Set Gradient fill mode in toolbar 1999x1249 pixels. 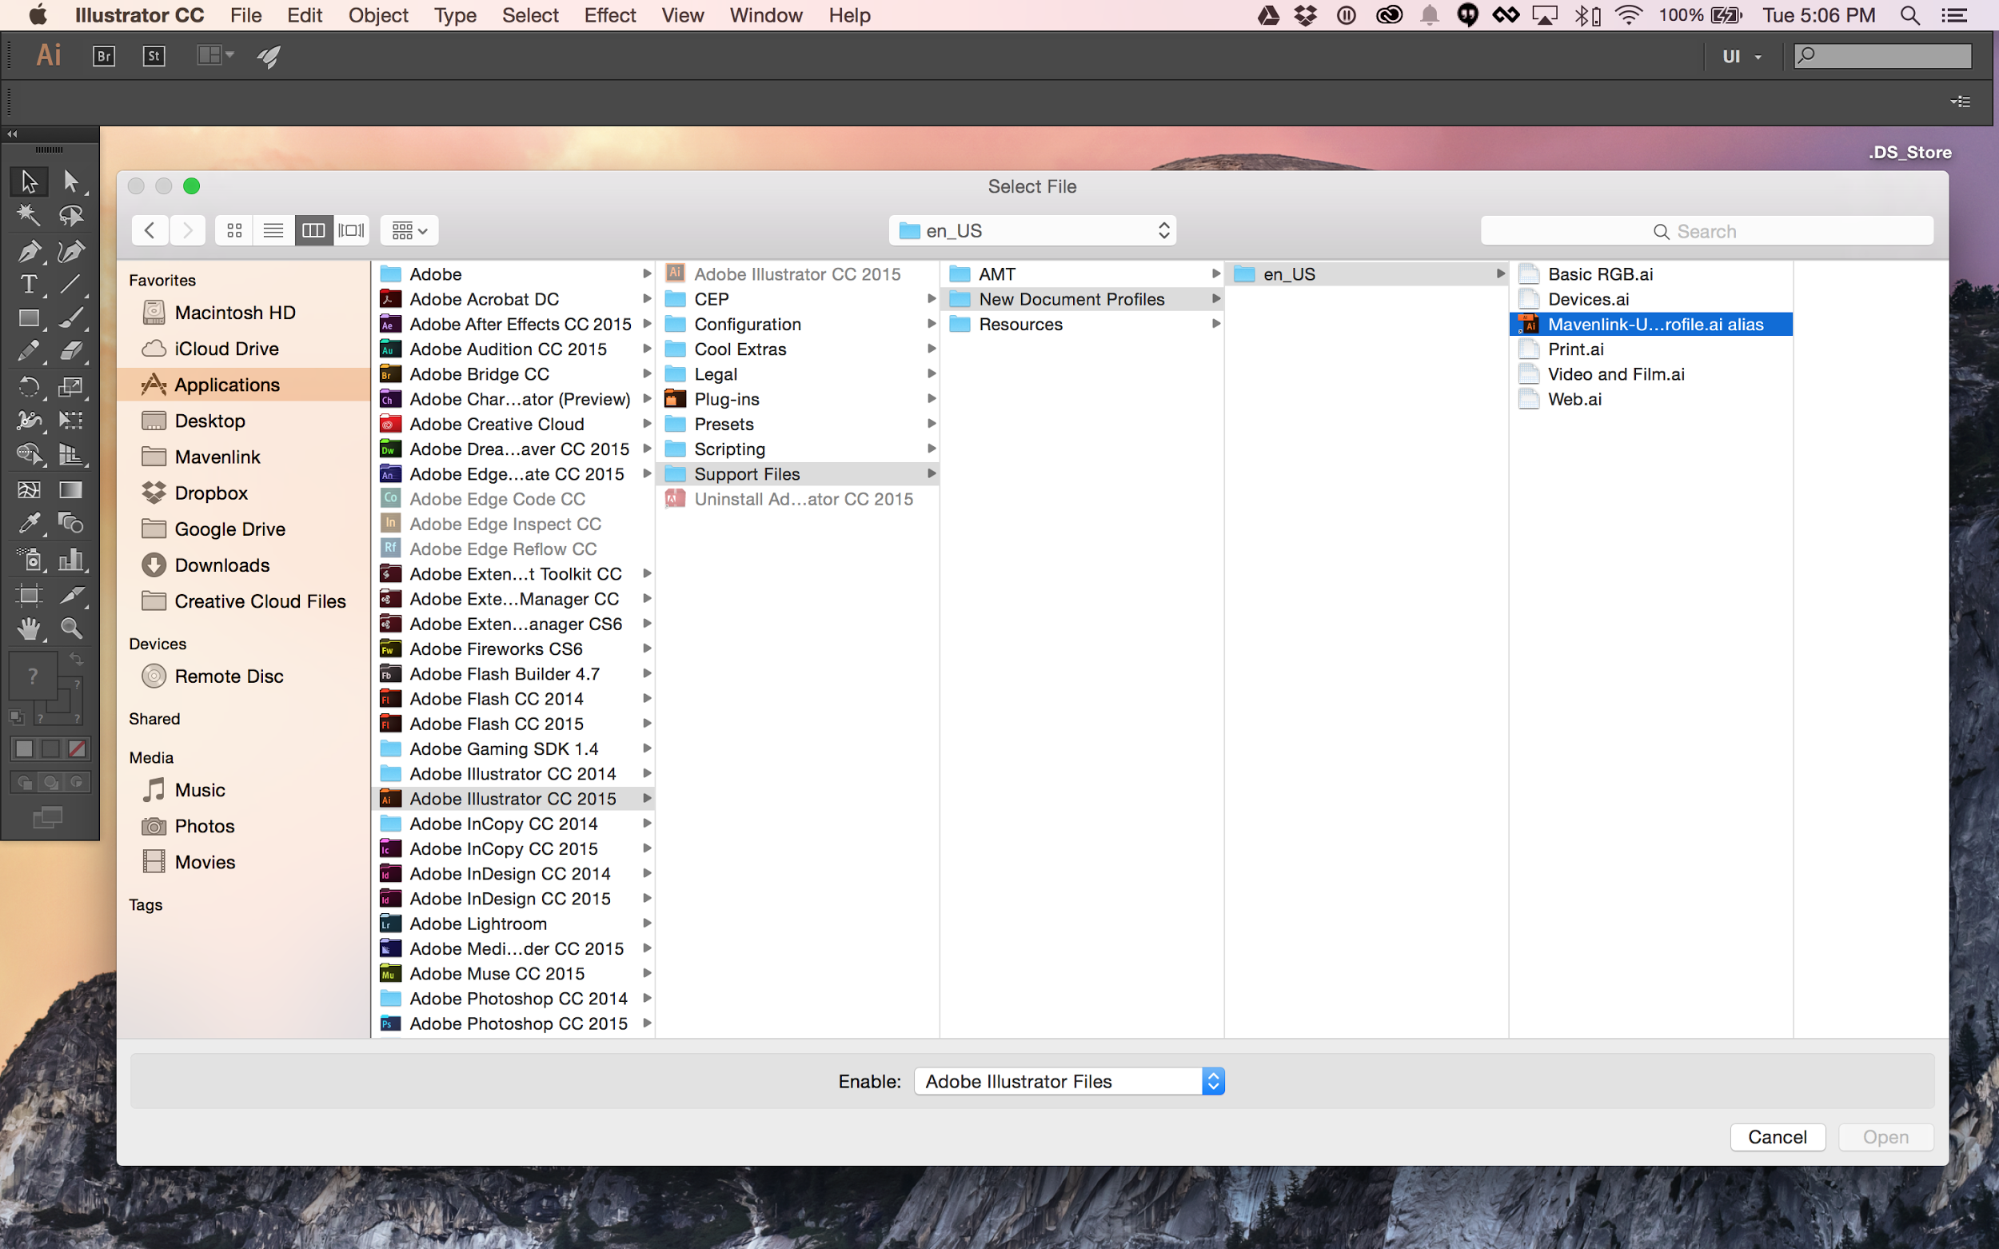point(50,748)
